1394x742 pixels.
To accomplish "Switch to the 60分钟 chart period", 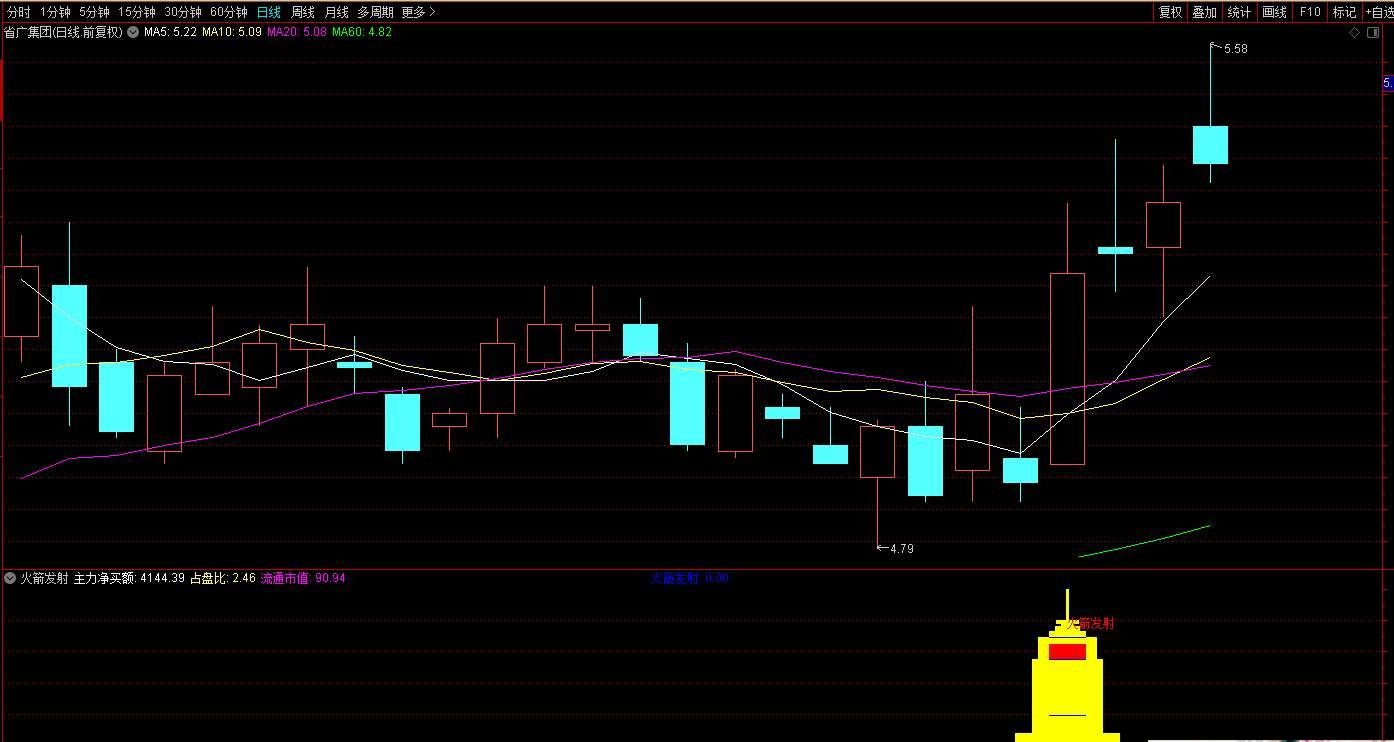I will click(x=229, y=12).
